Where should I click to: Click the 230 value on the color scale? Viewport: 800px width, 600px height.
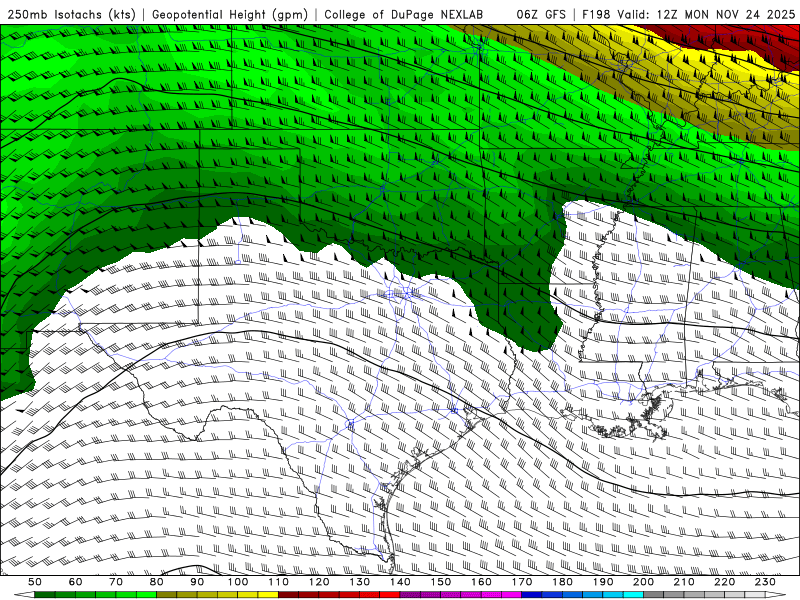[x=765, y=582]
